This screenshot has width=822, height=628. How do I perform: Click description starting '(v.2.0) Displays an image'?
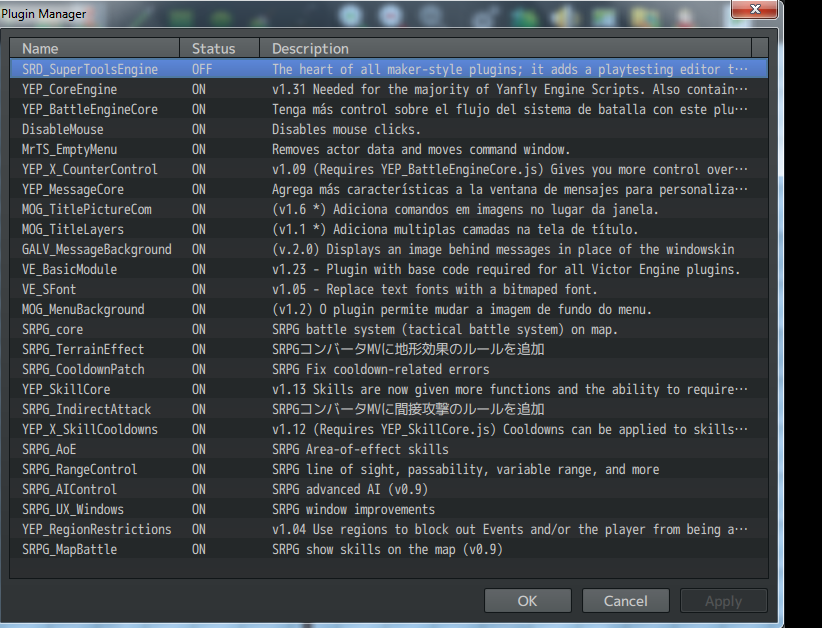(503, 249)
